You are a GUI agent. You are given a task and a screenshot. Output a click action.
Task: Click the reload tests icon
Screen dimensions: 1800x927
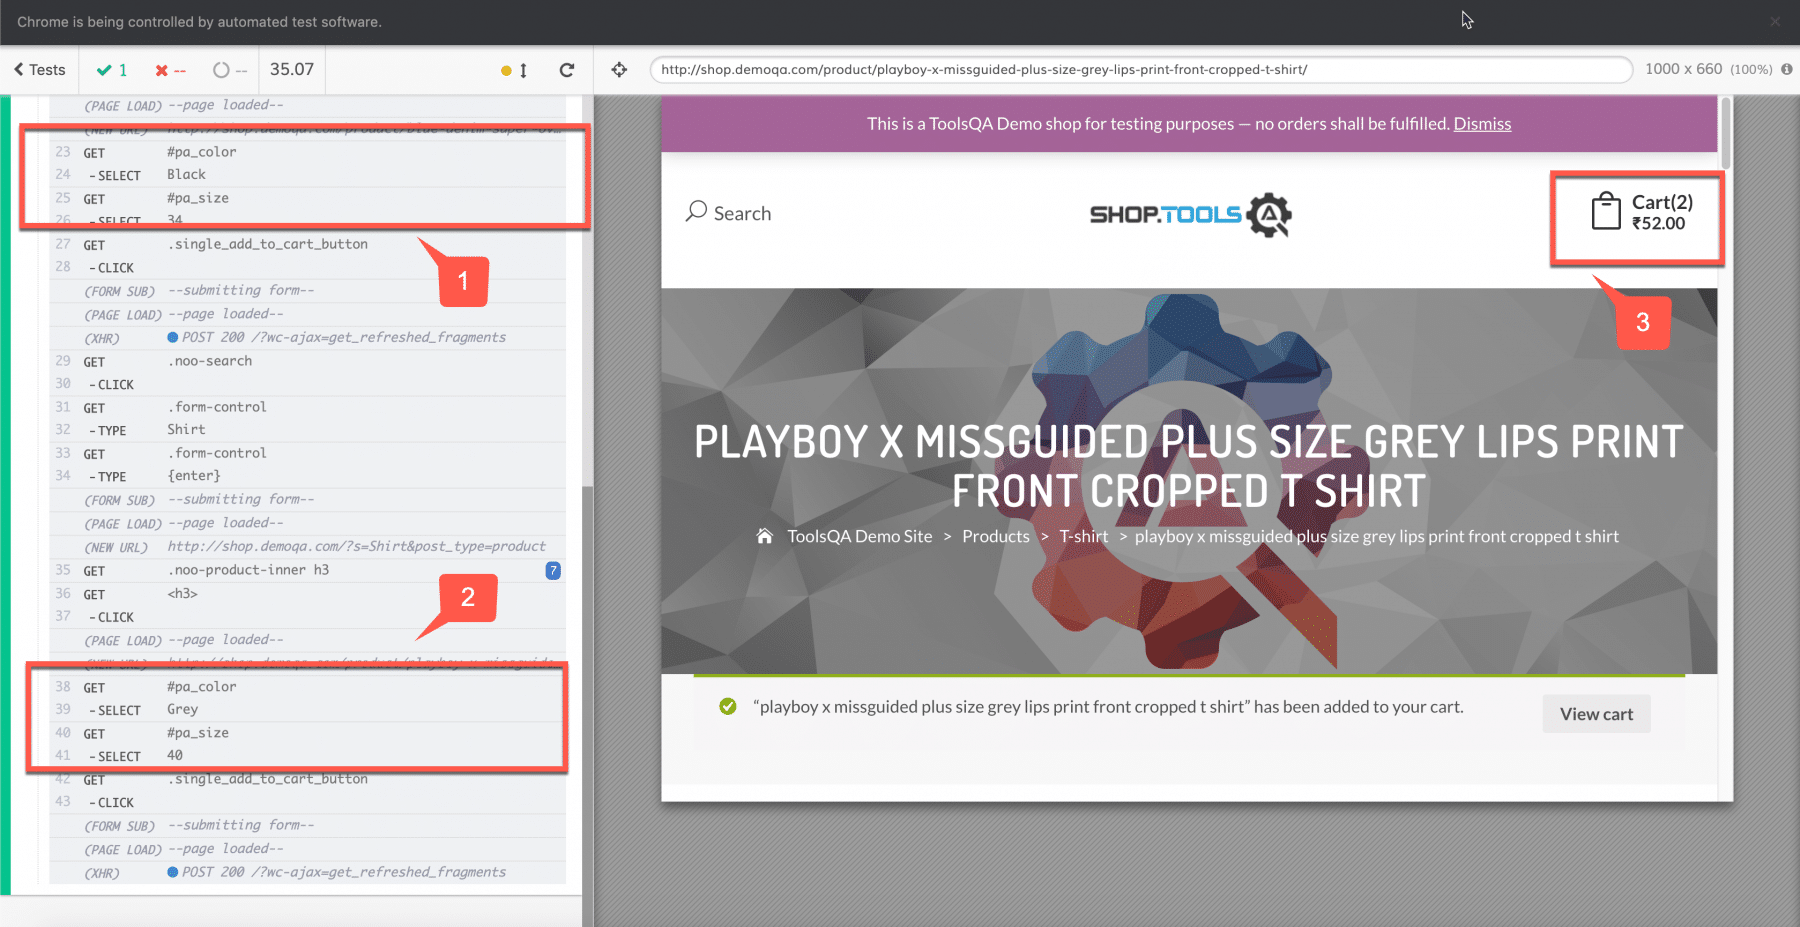pyautogui.click(x=567, y=70)
